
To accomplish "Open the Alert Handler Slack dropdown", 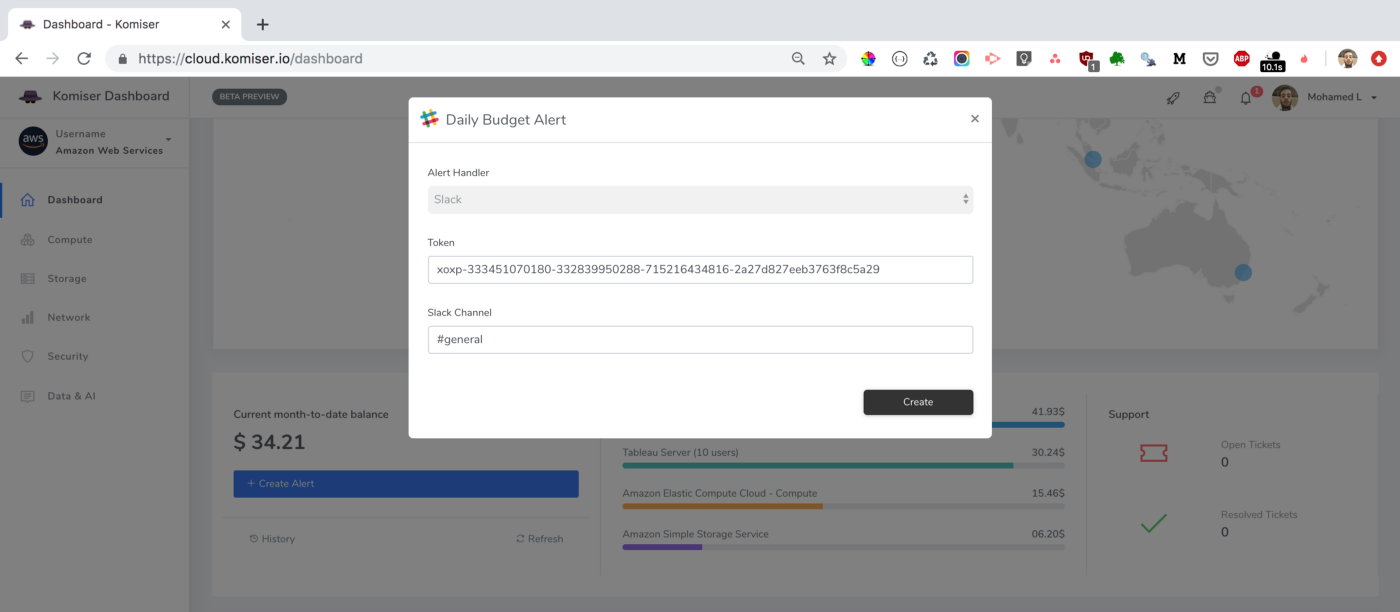I will pos(700,199).
